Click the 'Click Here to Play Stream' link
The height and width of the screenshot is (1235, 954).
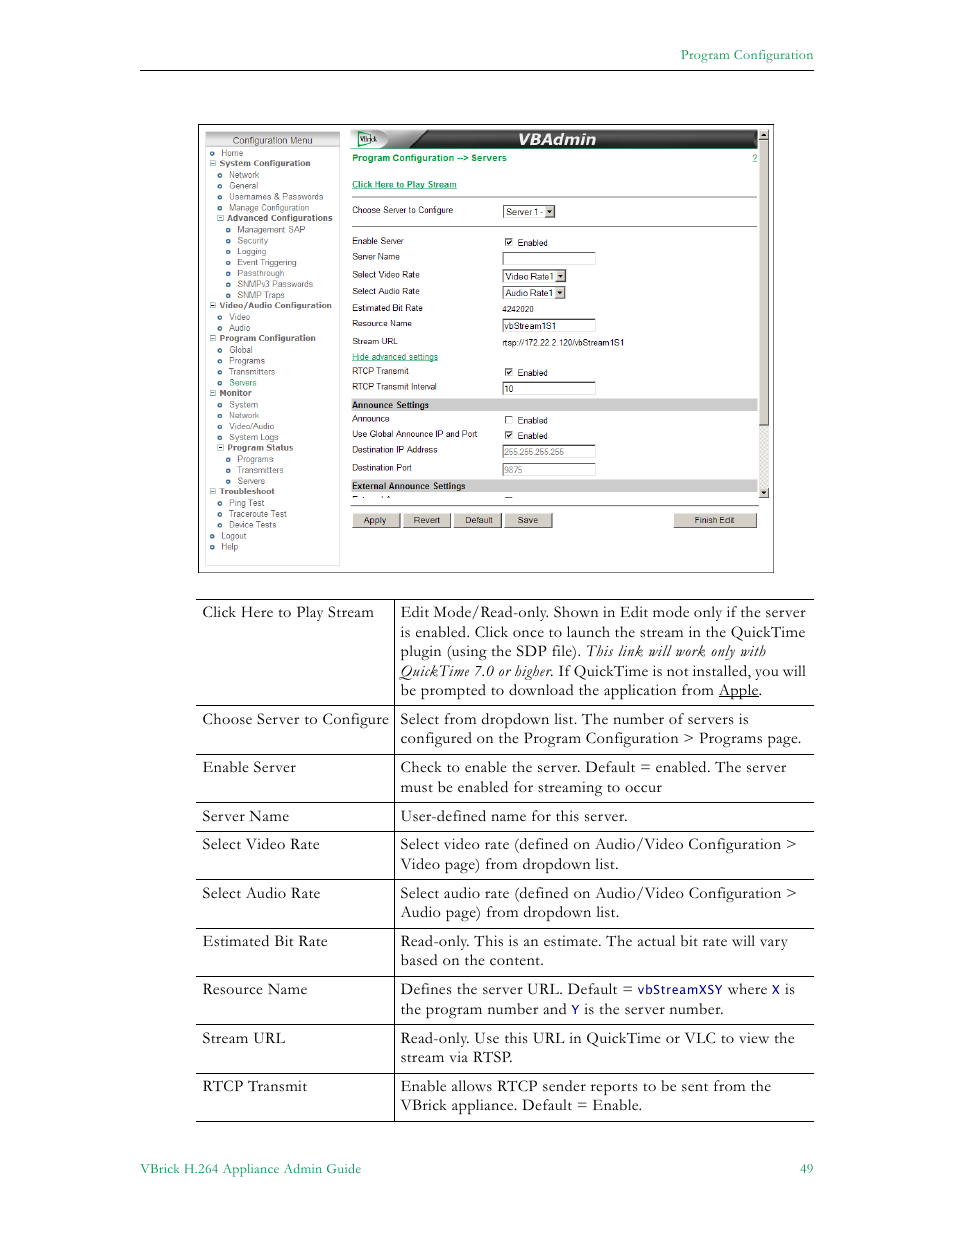(404, 185)
